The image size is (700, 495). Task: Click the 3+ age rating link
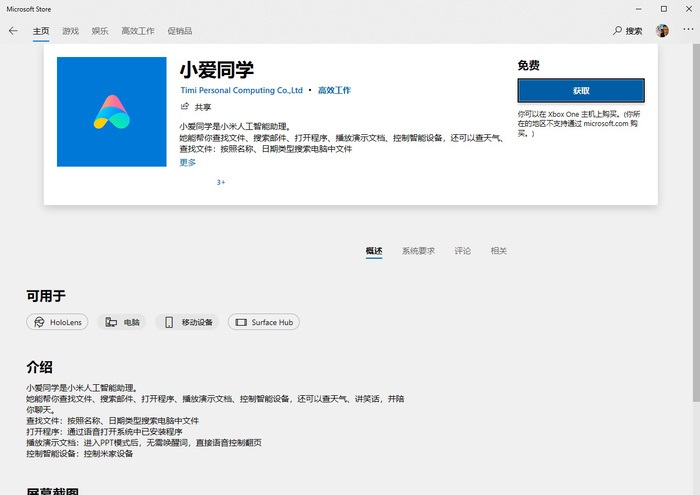221,183
